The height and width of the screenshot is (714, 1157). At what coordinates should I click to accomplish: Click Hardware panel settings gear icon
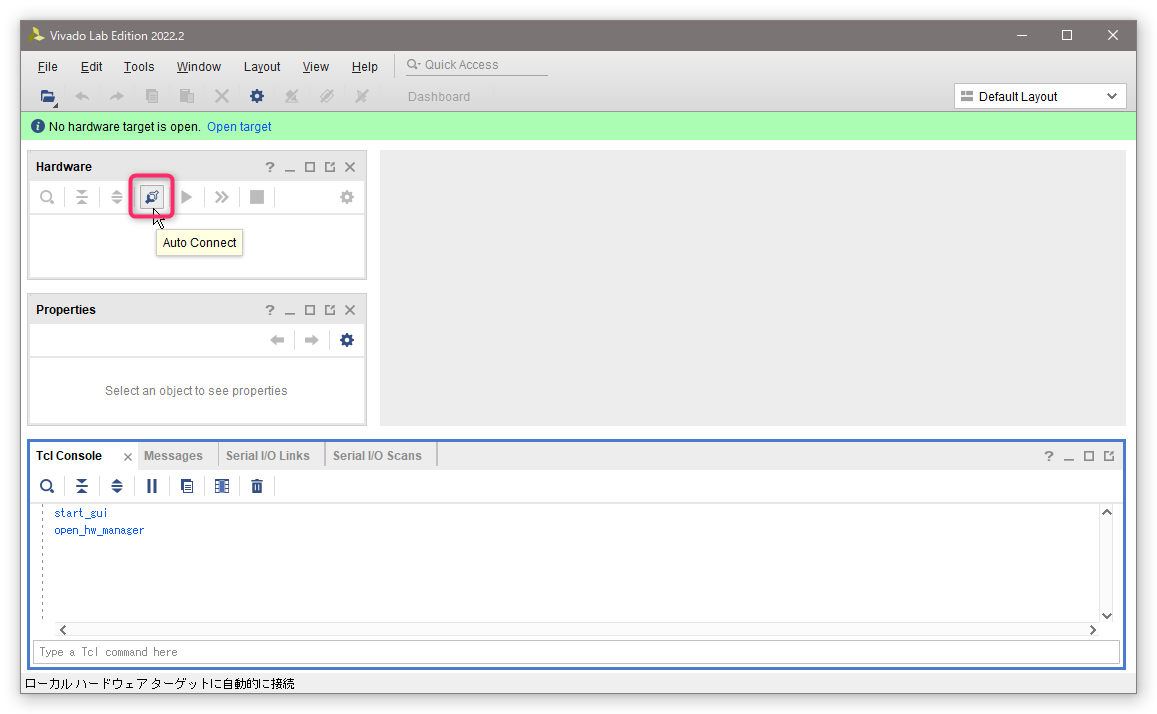(x=346, y=197)
